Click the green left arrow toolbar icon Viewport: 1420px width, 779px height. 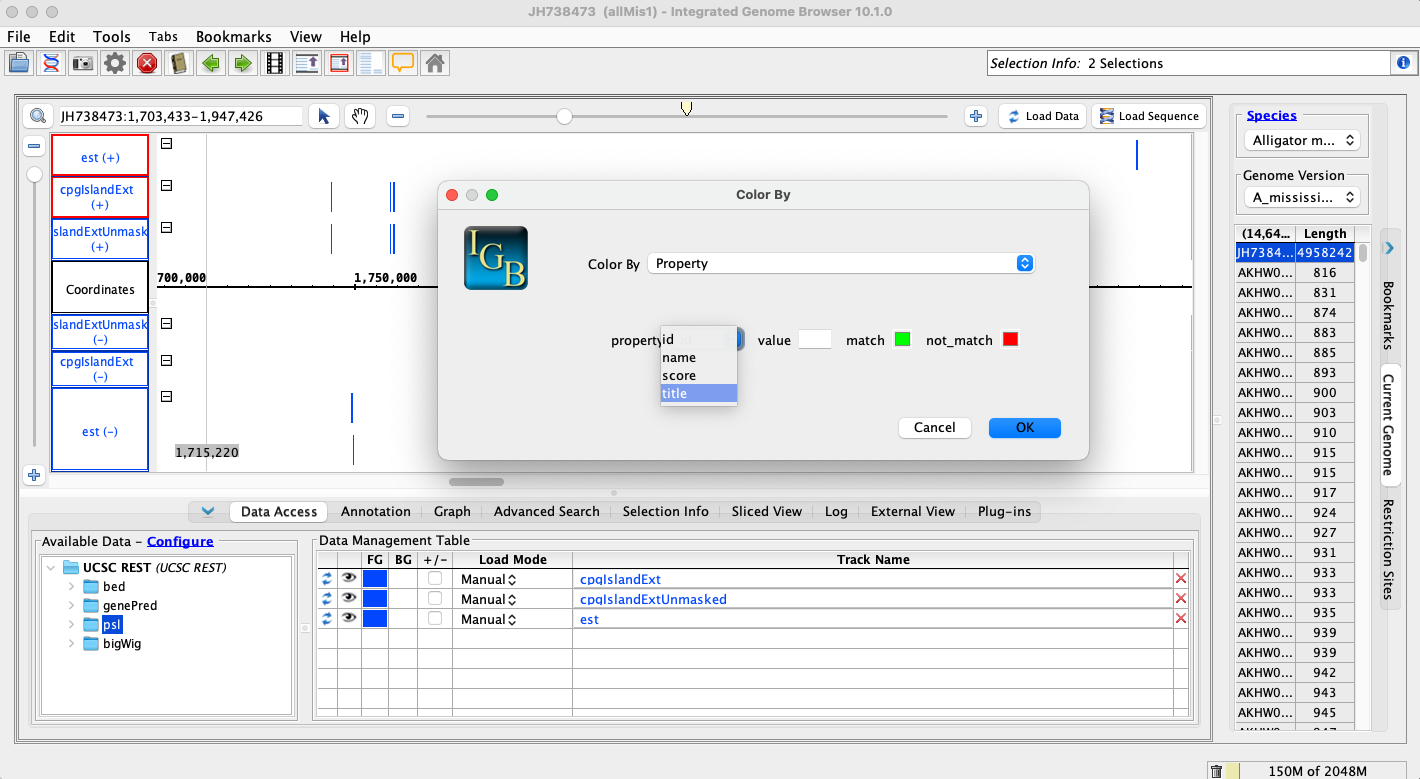pos(211,64)
